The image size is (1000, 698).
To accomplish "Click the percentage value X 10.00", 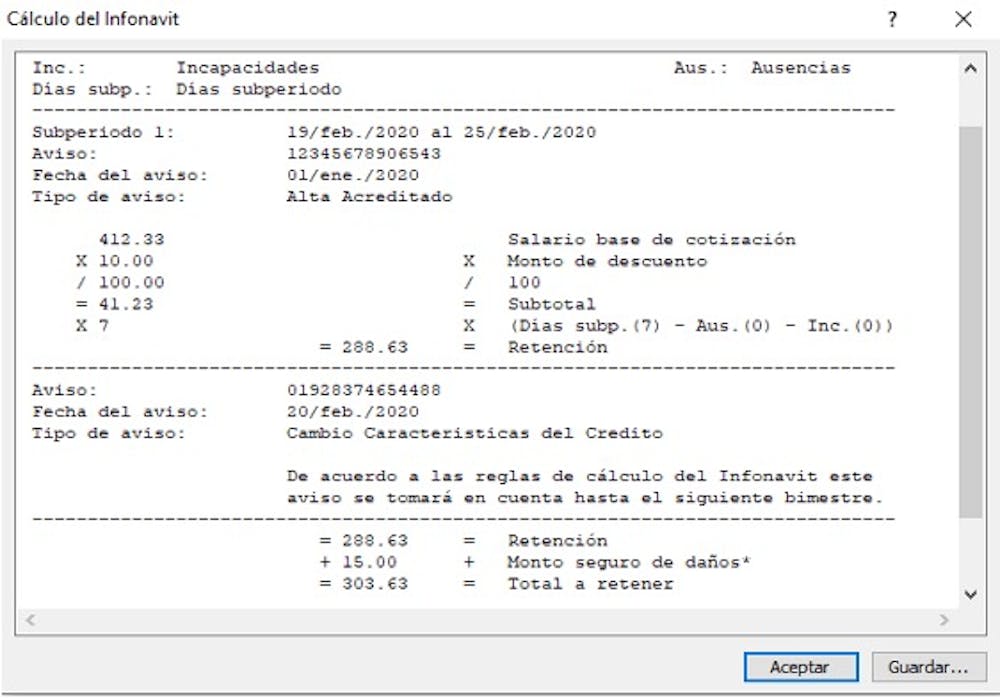I will click(x=115, y=262).
